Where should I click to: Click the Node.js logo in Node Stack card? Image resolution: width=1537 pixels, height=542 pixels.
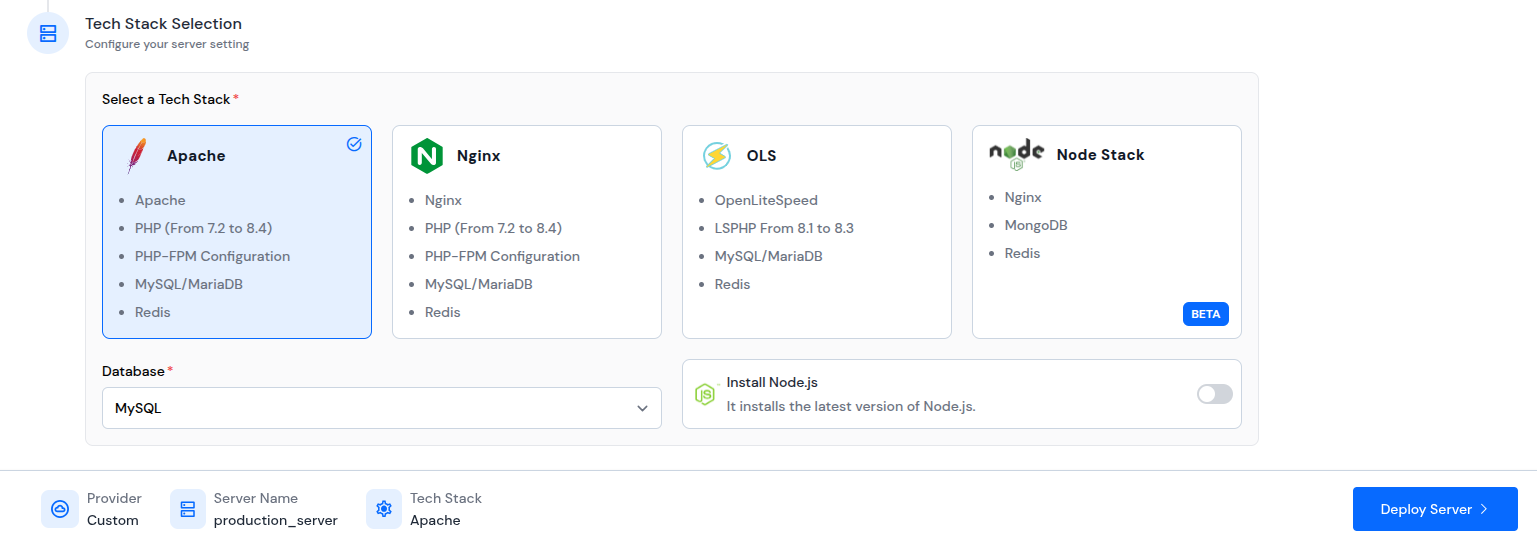coord(1017,155)
